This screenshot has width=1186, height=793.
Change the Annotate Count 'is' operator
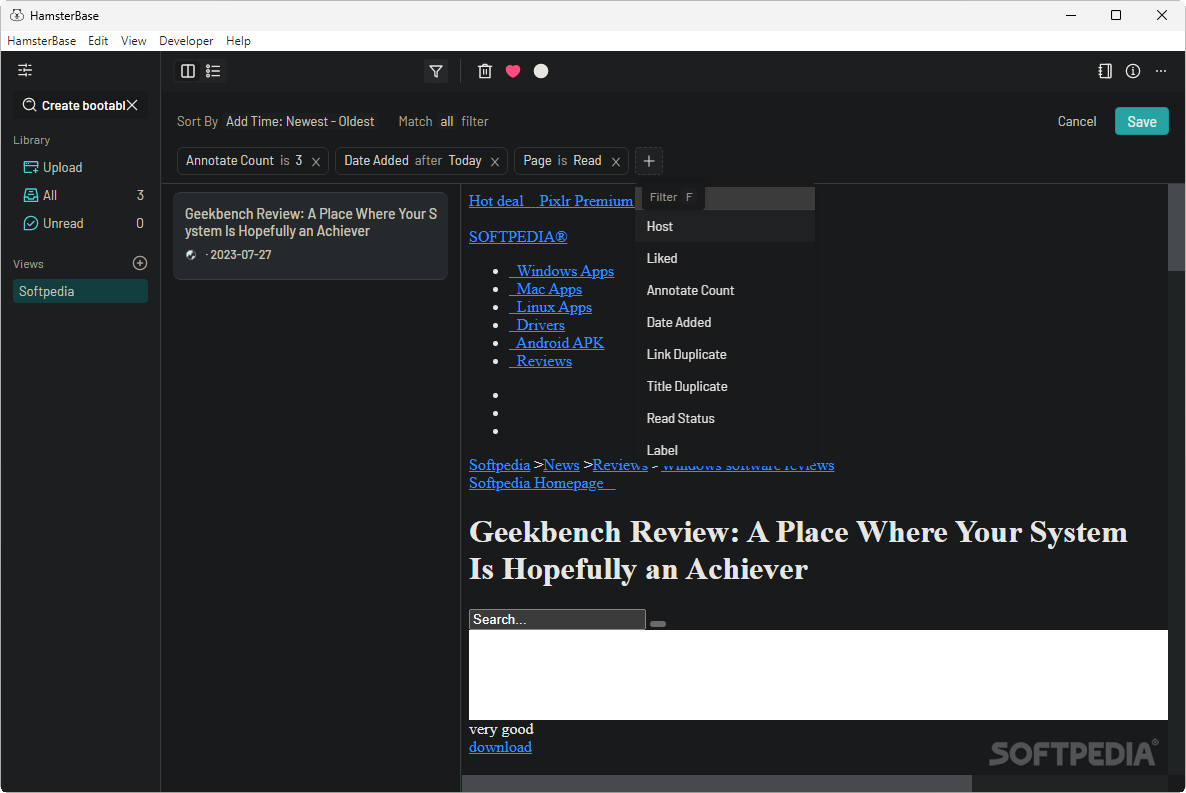pos(284,160)
